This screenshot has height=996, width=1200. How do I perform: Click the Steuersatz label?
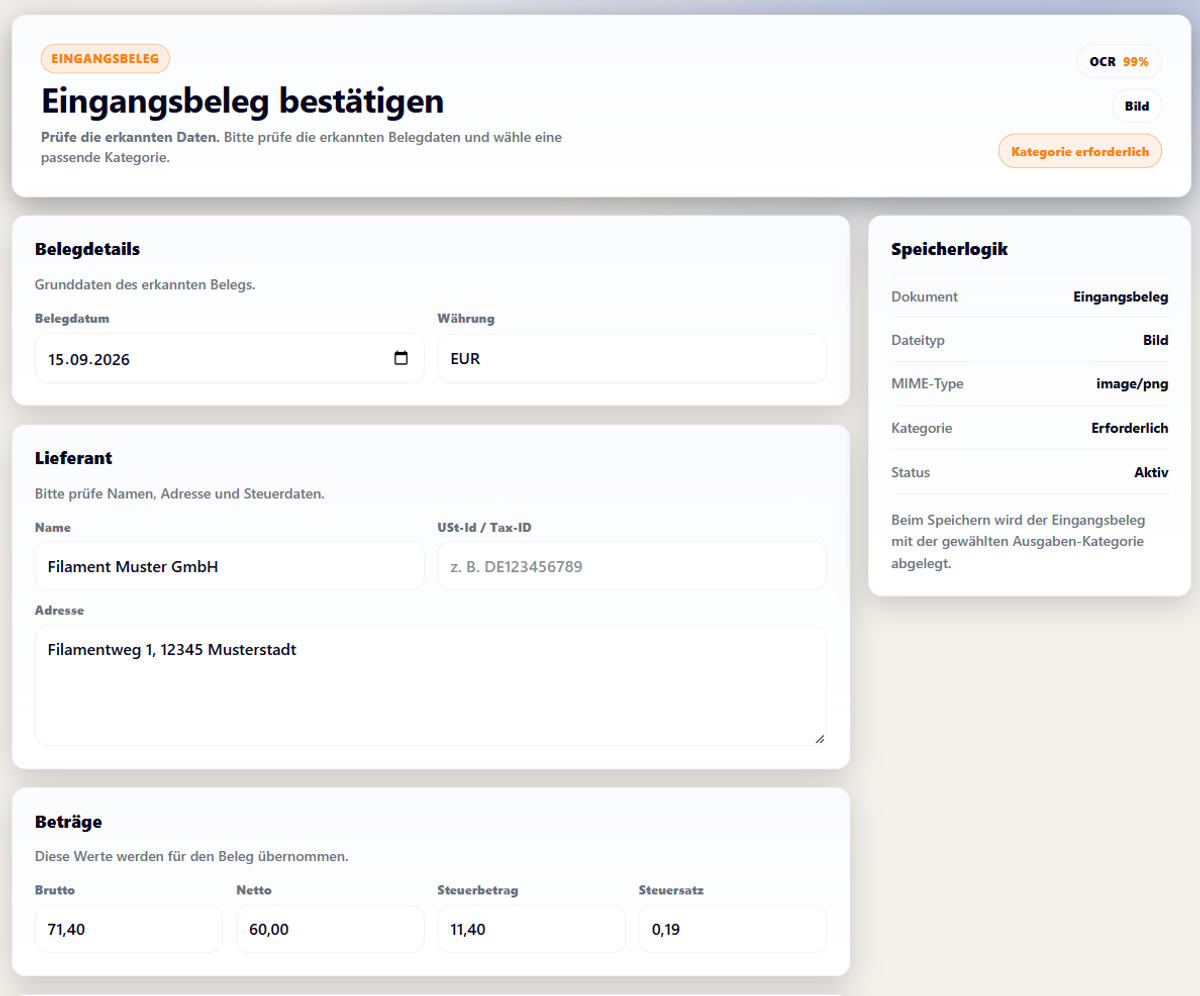[671, 890]
